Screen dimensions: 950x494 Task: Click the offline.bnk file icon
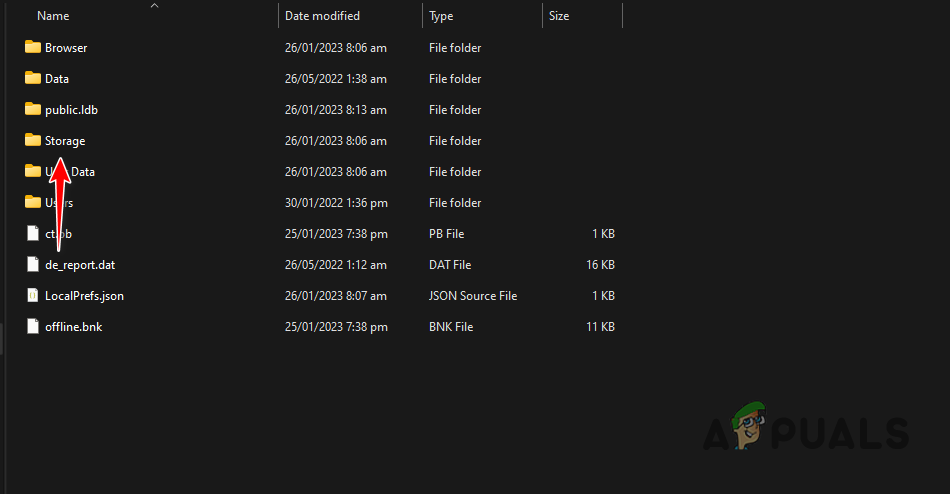[x=33, y=326]
